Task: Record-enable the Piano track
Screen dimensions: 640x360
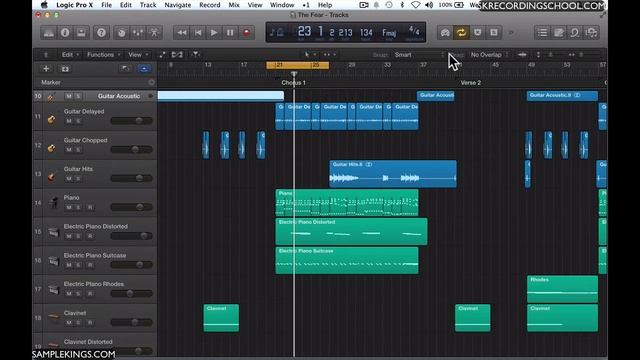Action: 90,207
